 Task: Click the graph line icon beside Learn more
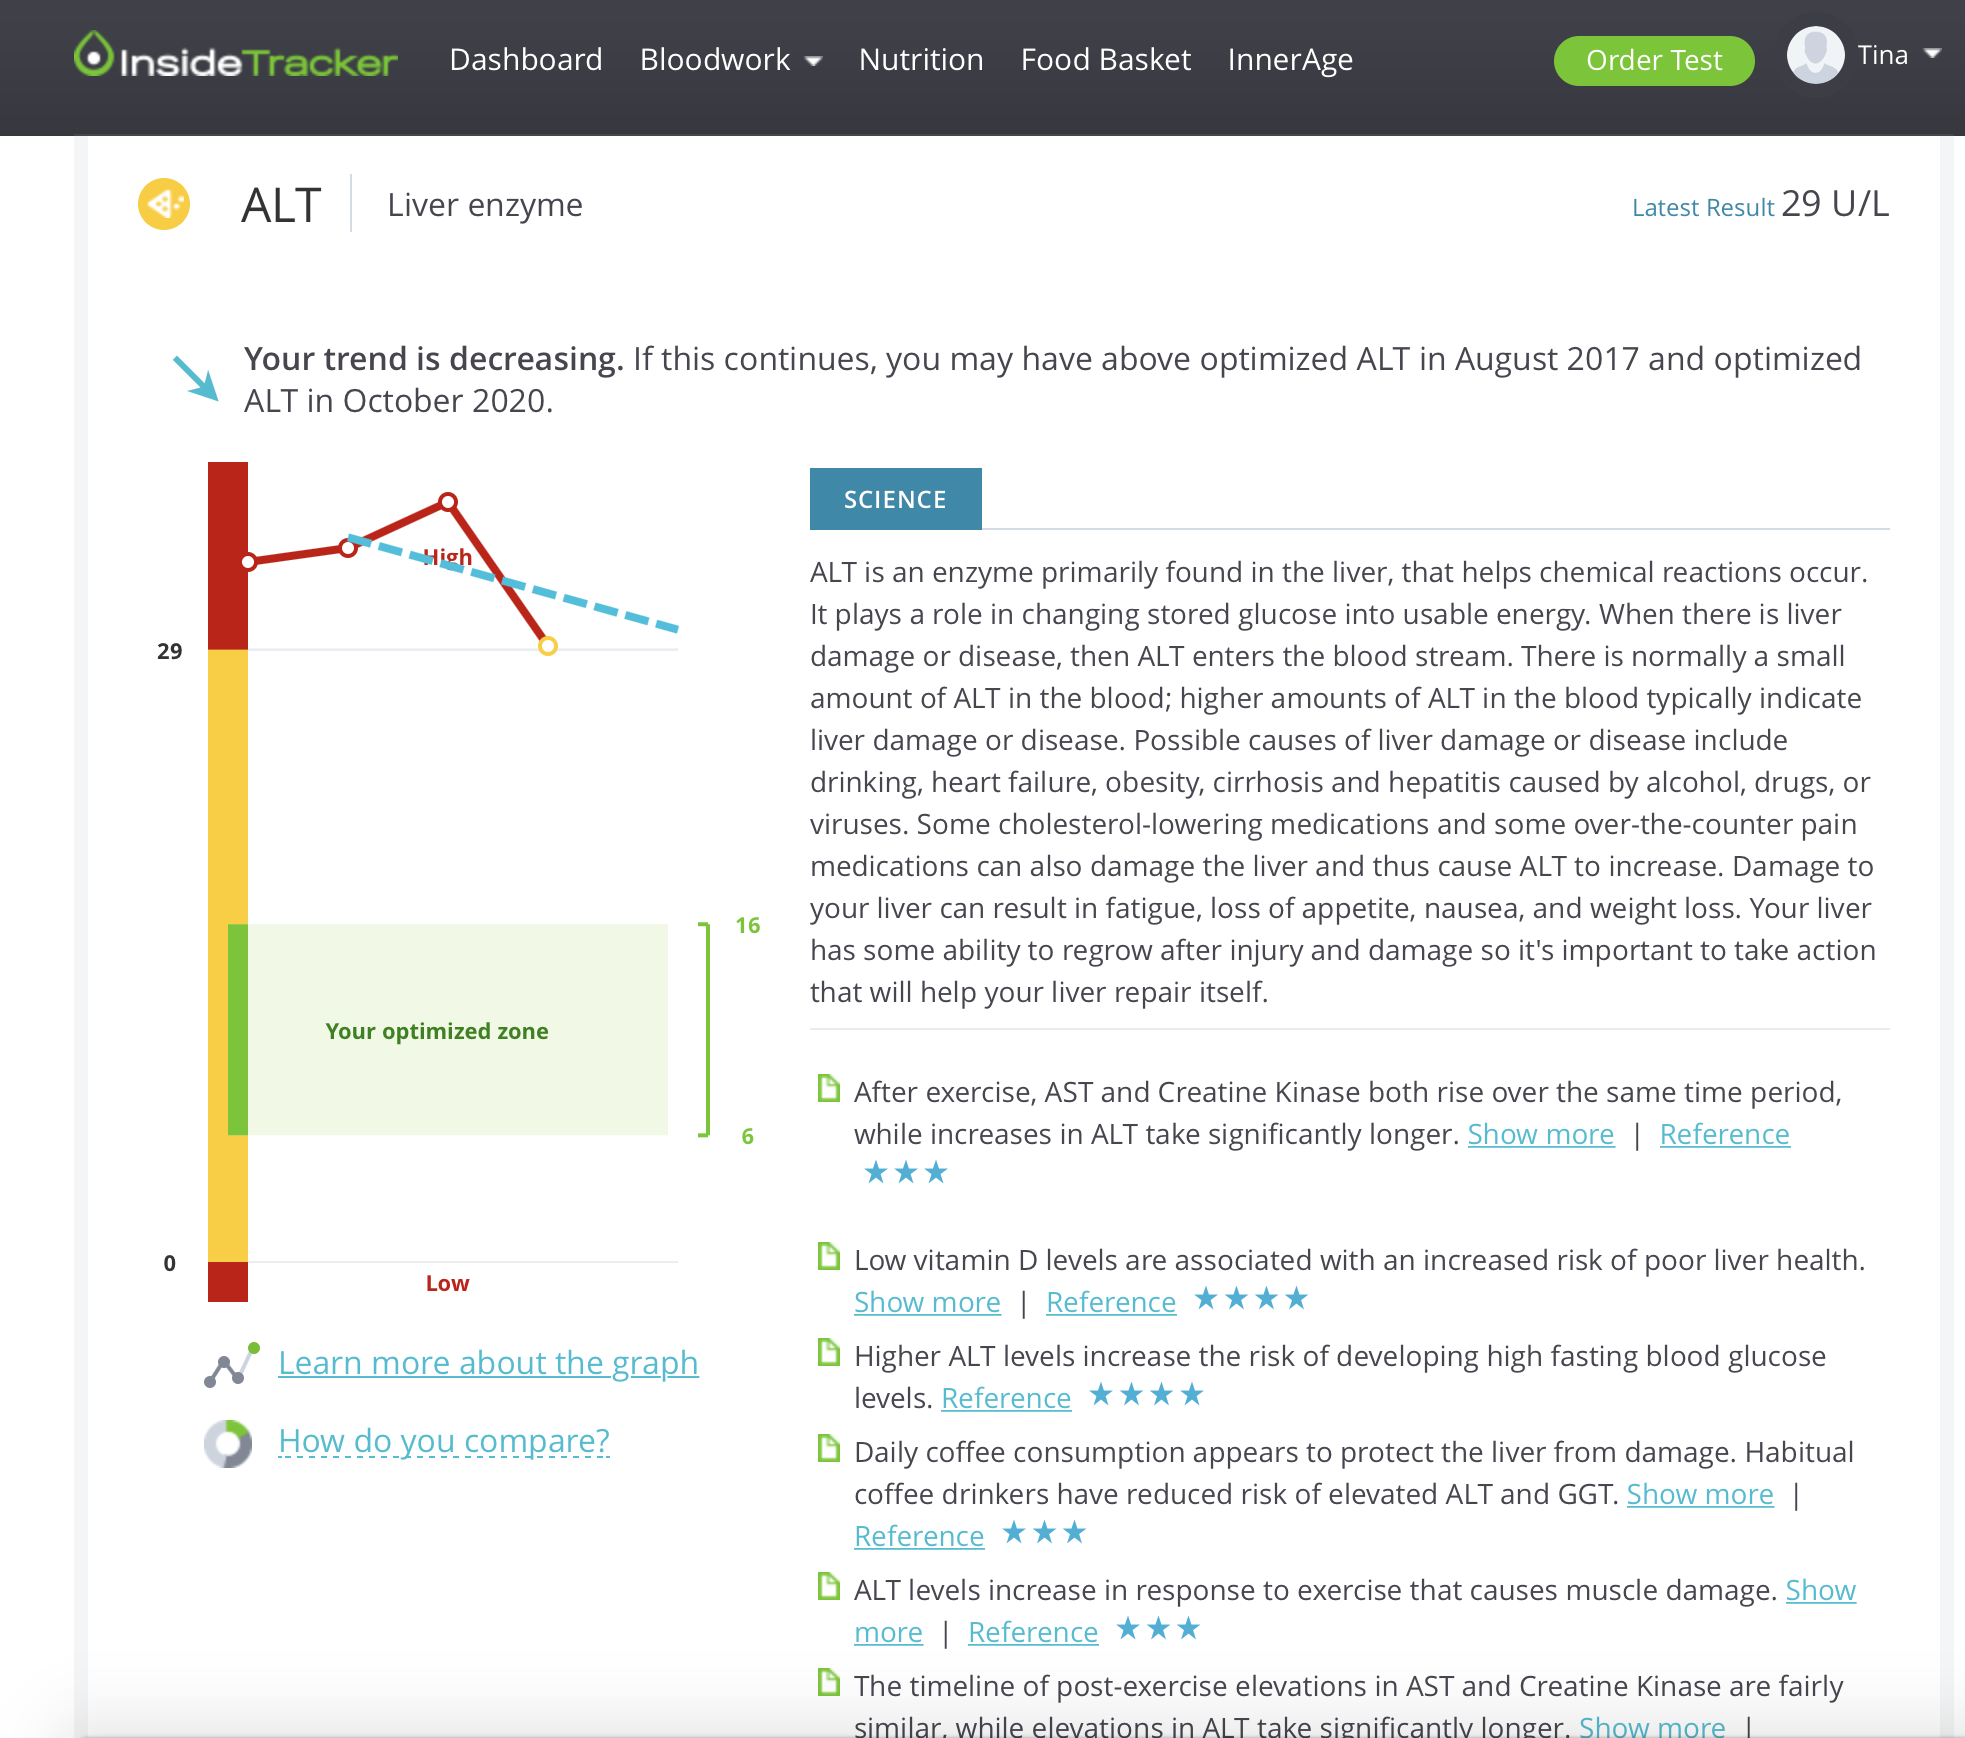(x=232, y=1366)
